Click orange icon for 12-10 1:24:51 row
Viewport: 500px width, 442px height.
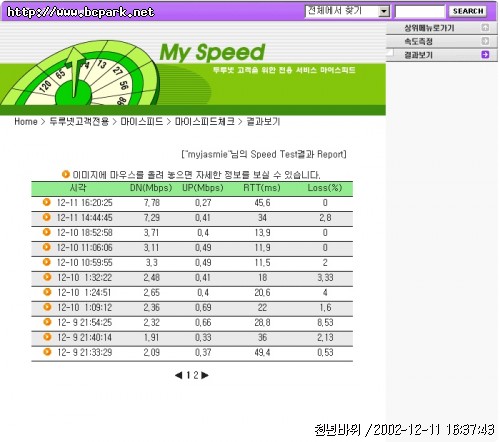[x=47, y=292]
